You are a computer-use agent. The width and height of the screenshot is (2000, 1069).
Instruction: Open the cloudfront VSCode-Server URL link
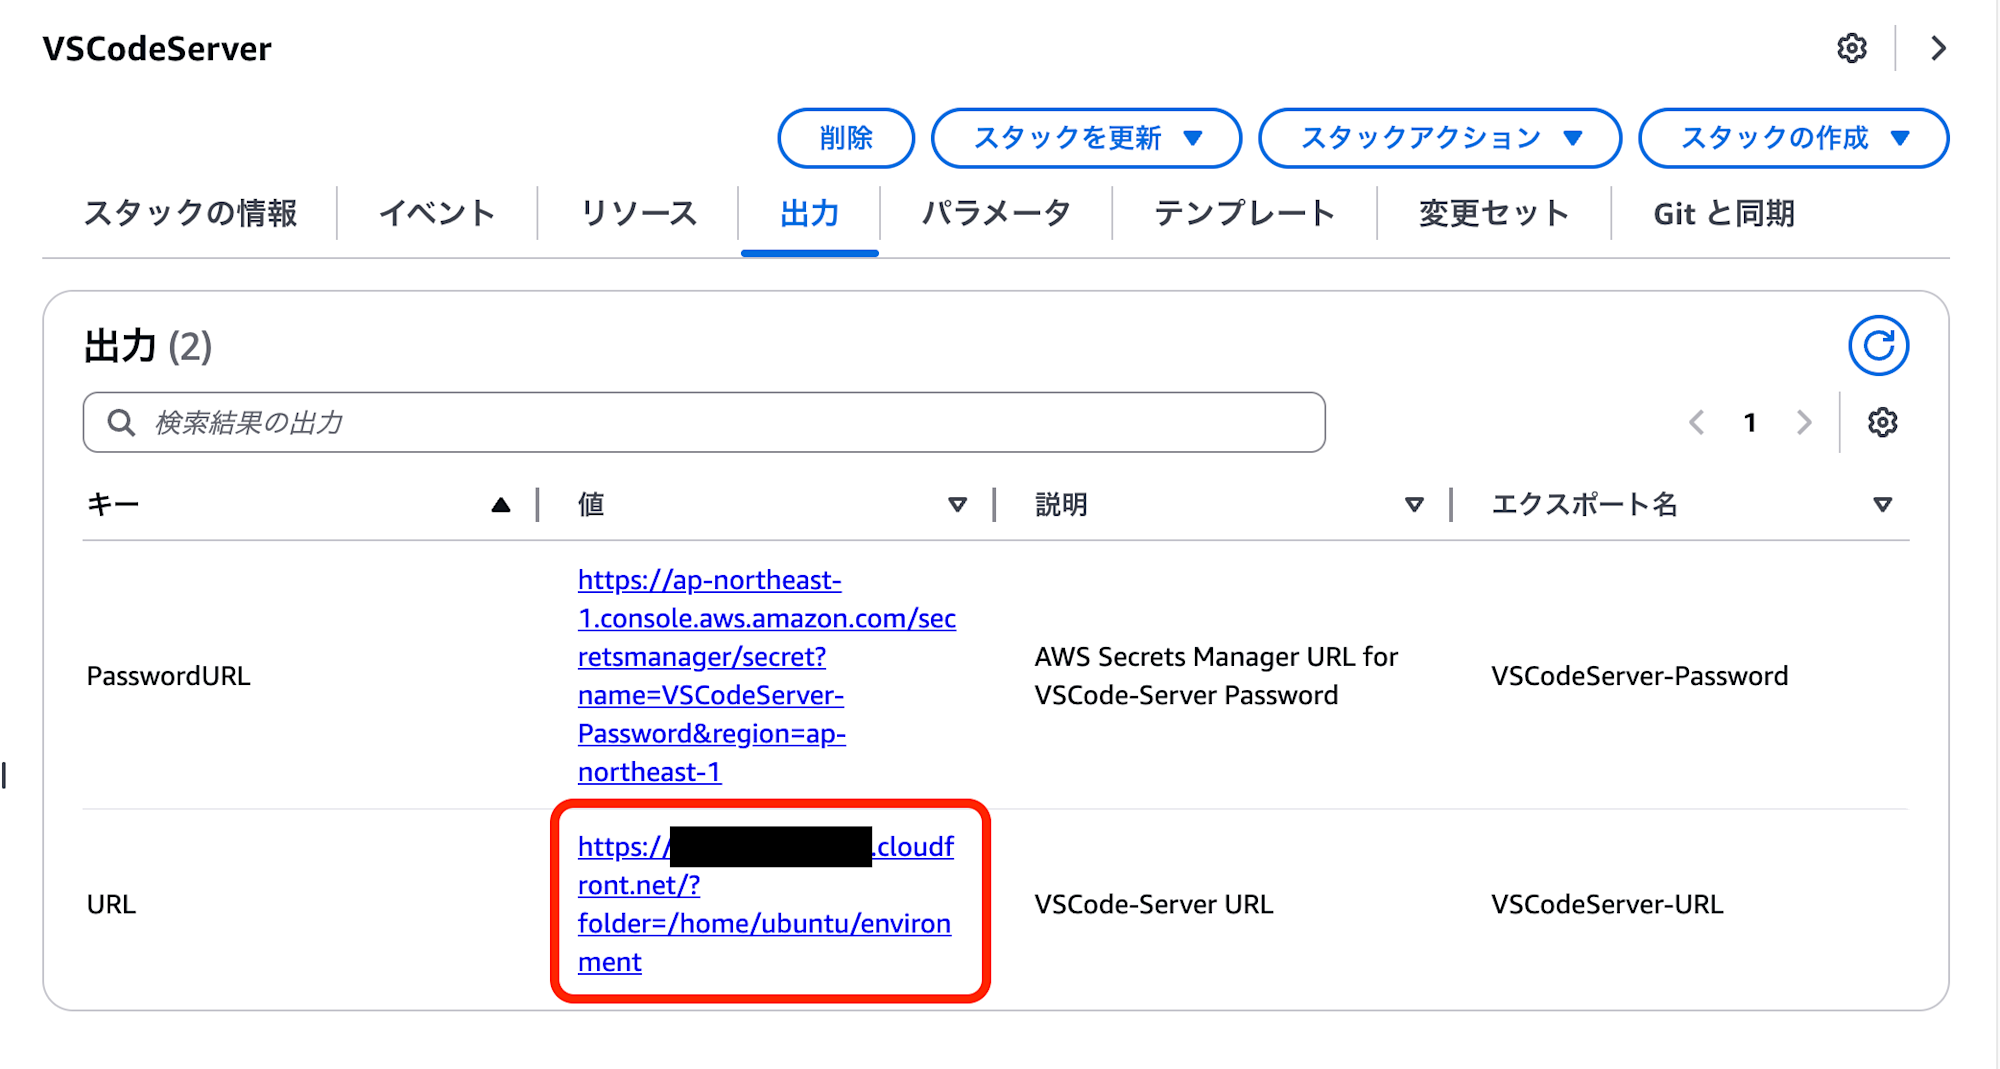click(766, 904)
